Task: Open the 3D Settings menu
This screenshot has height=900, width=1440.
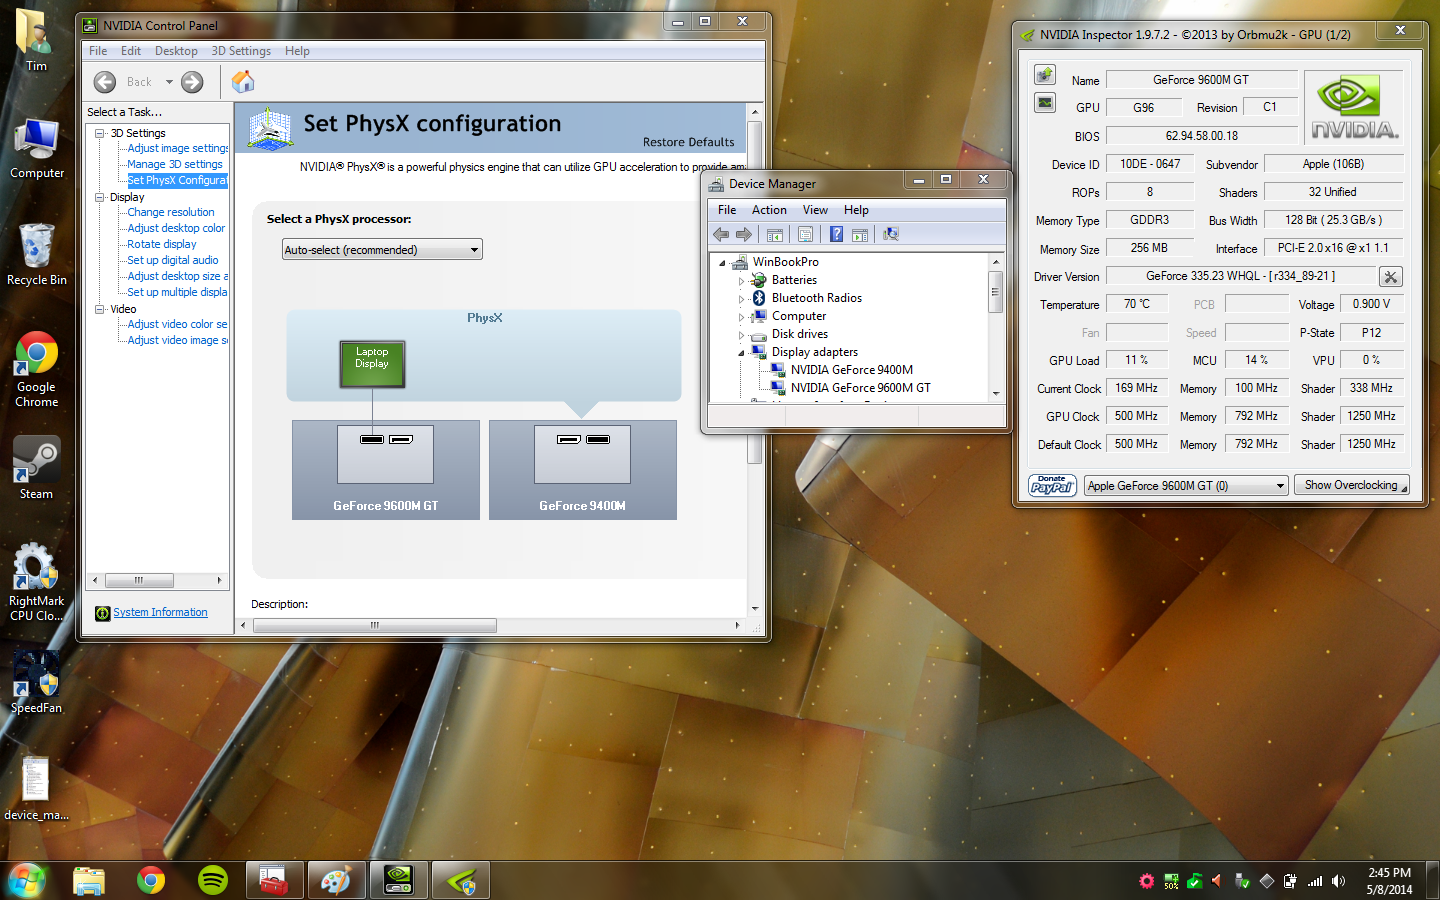Action: point(240,51)
